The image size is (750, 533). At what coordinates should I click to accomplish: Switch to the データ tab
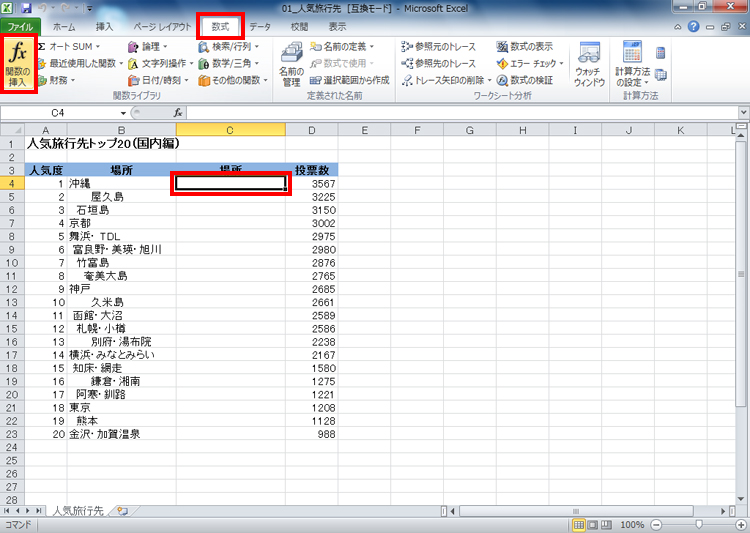(260, 27)
